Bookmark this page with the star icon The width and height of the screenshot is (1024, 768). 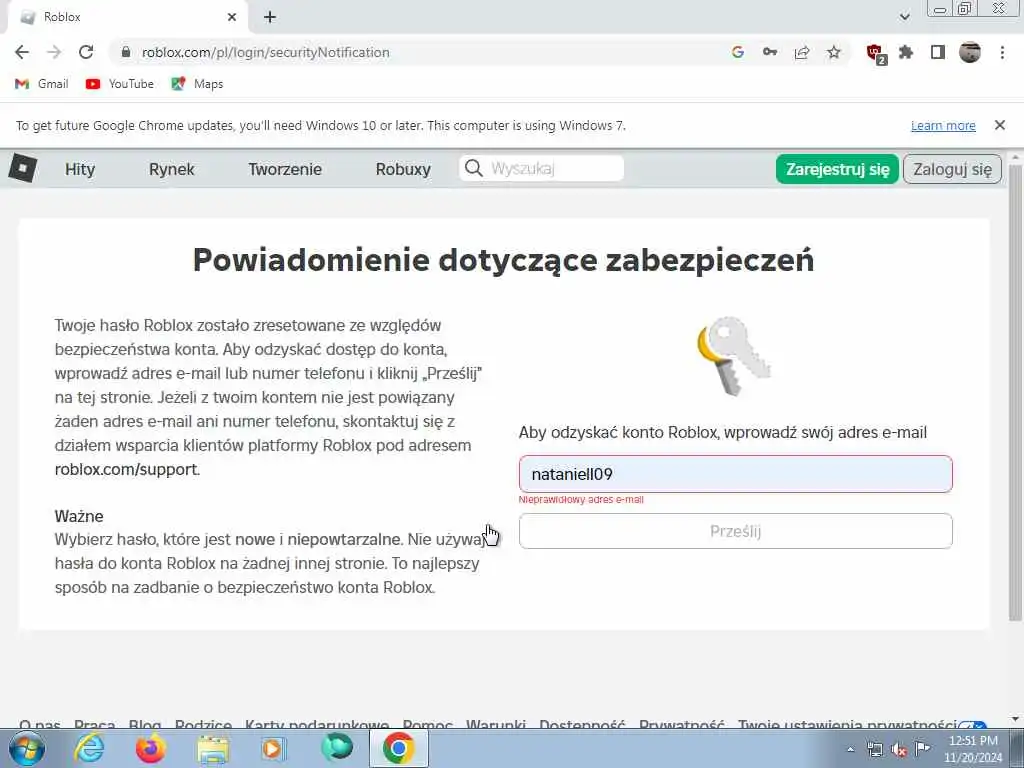834,52
